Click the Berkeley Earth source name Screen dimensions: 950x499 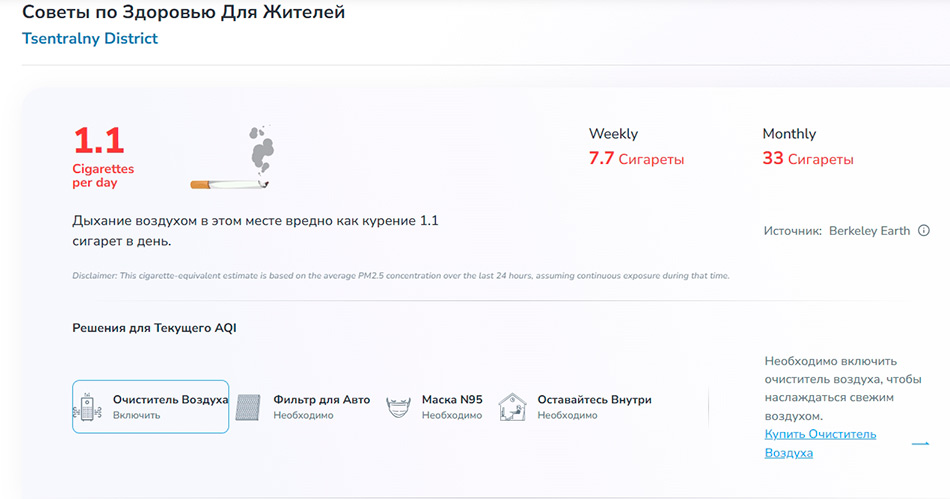(869, 231)
